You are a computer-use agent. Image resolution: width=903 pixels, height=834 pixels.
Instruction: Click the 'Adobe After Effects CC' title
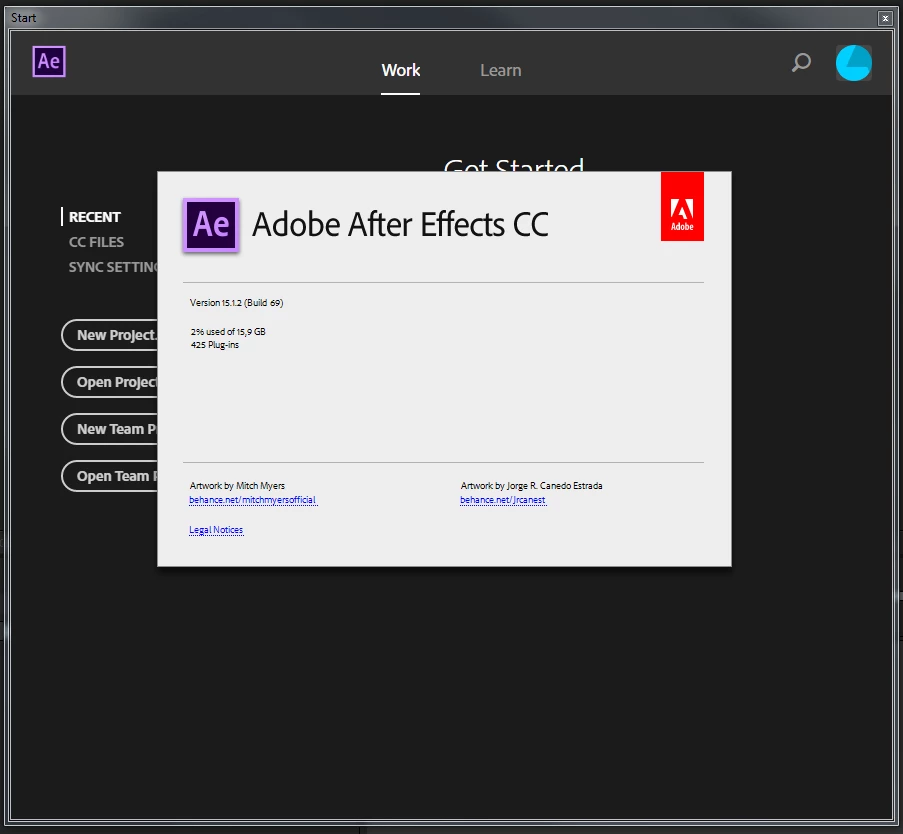pyautogui.click(x=400, y=224)
